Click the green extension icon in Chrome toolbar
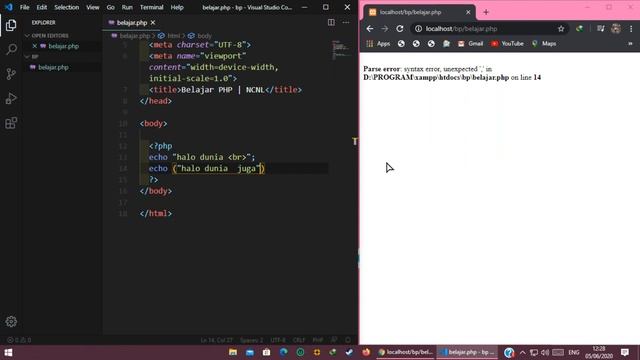Image resolution: width=640 pixels, height=360 pixels. 579,29
